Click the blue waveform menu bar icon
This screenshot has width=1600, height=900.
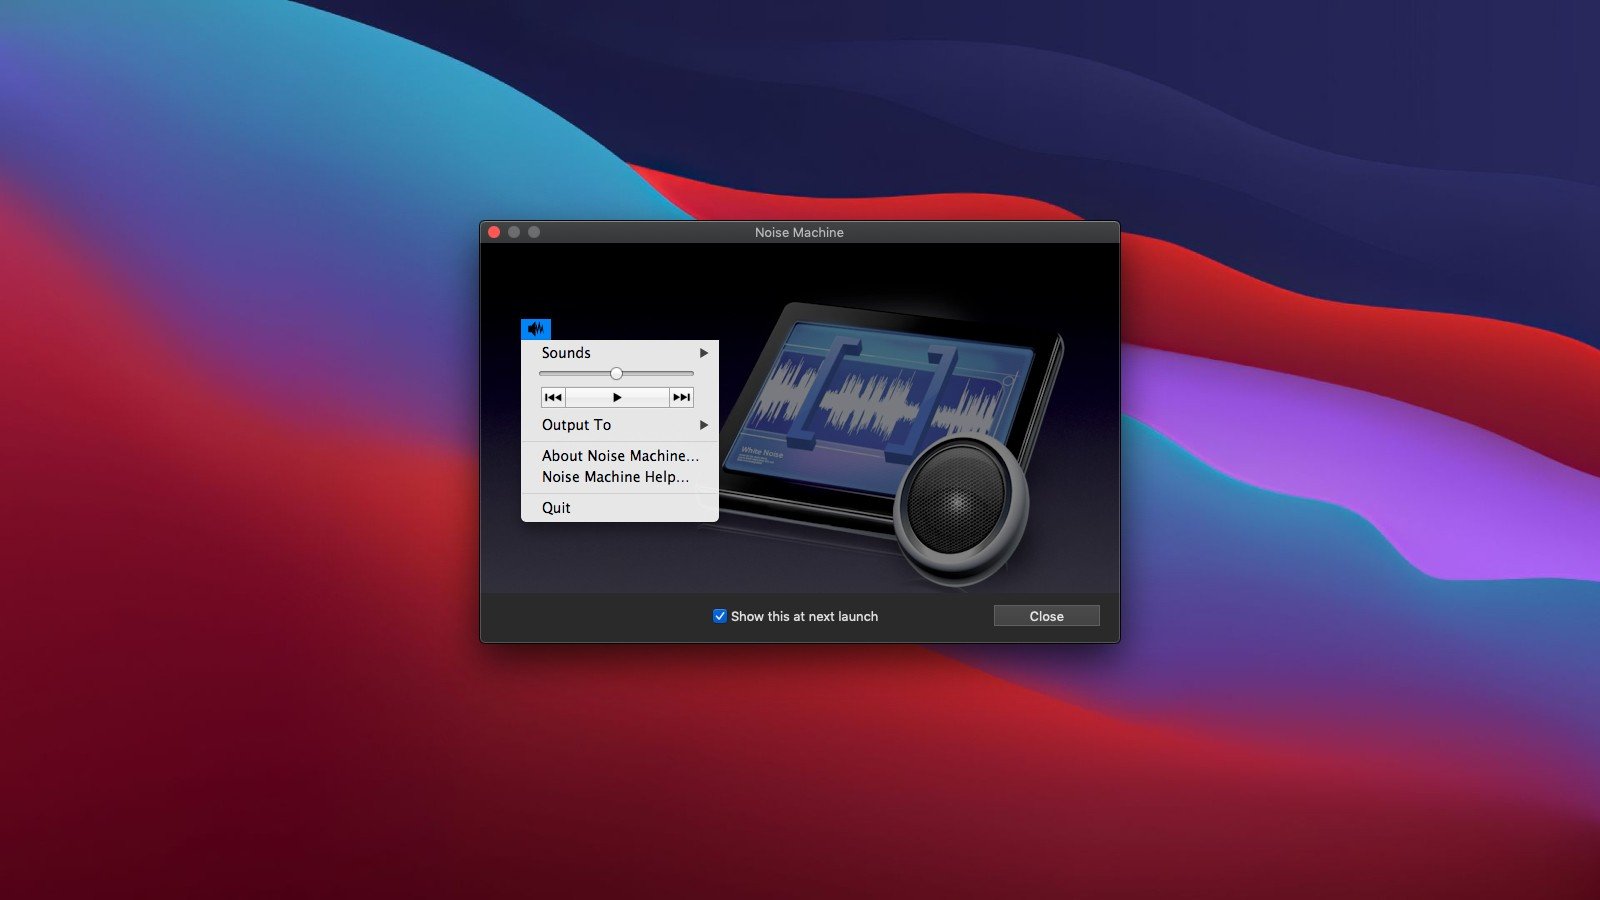point(536,329)
